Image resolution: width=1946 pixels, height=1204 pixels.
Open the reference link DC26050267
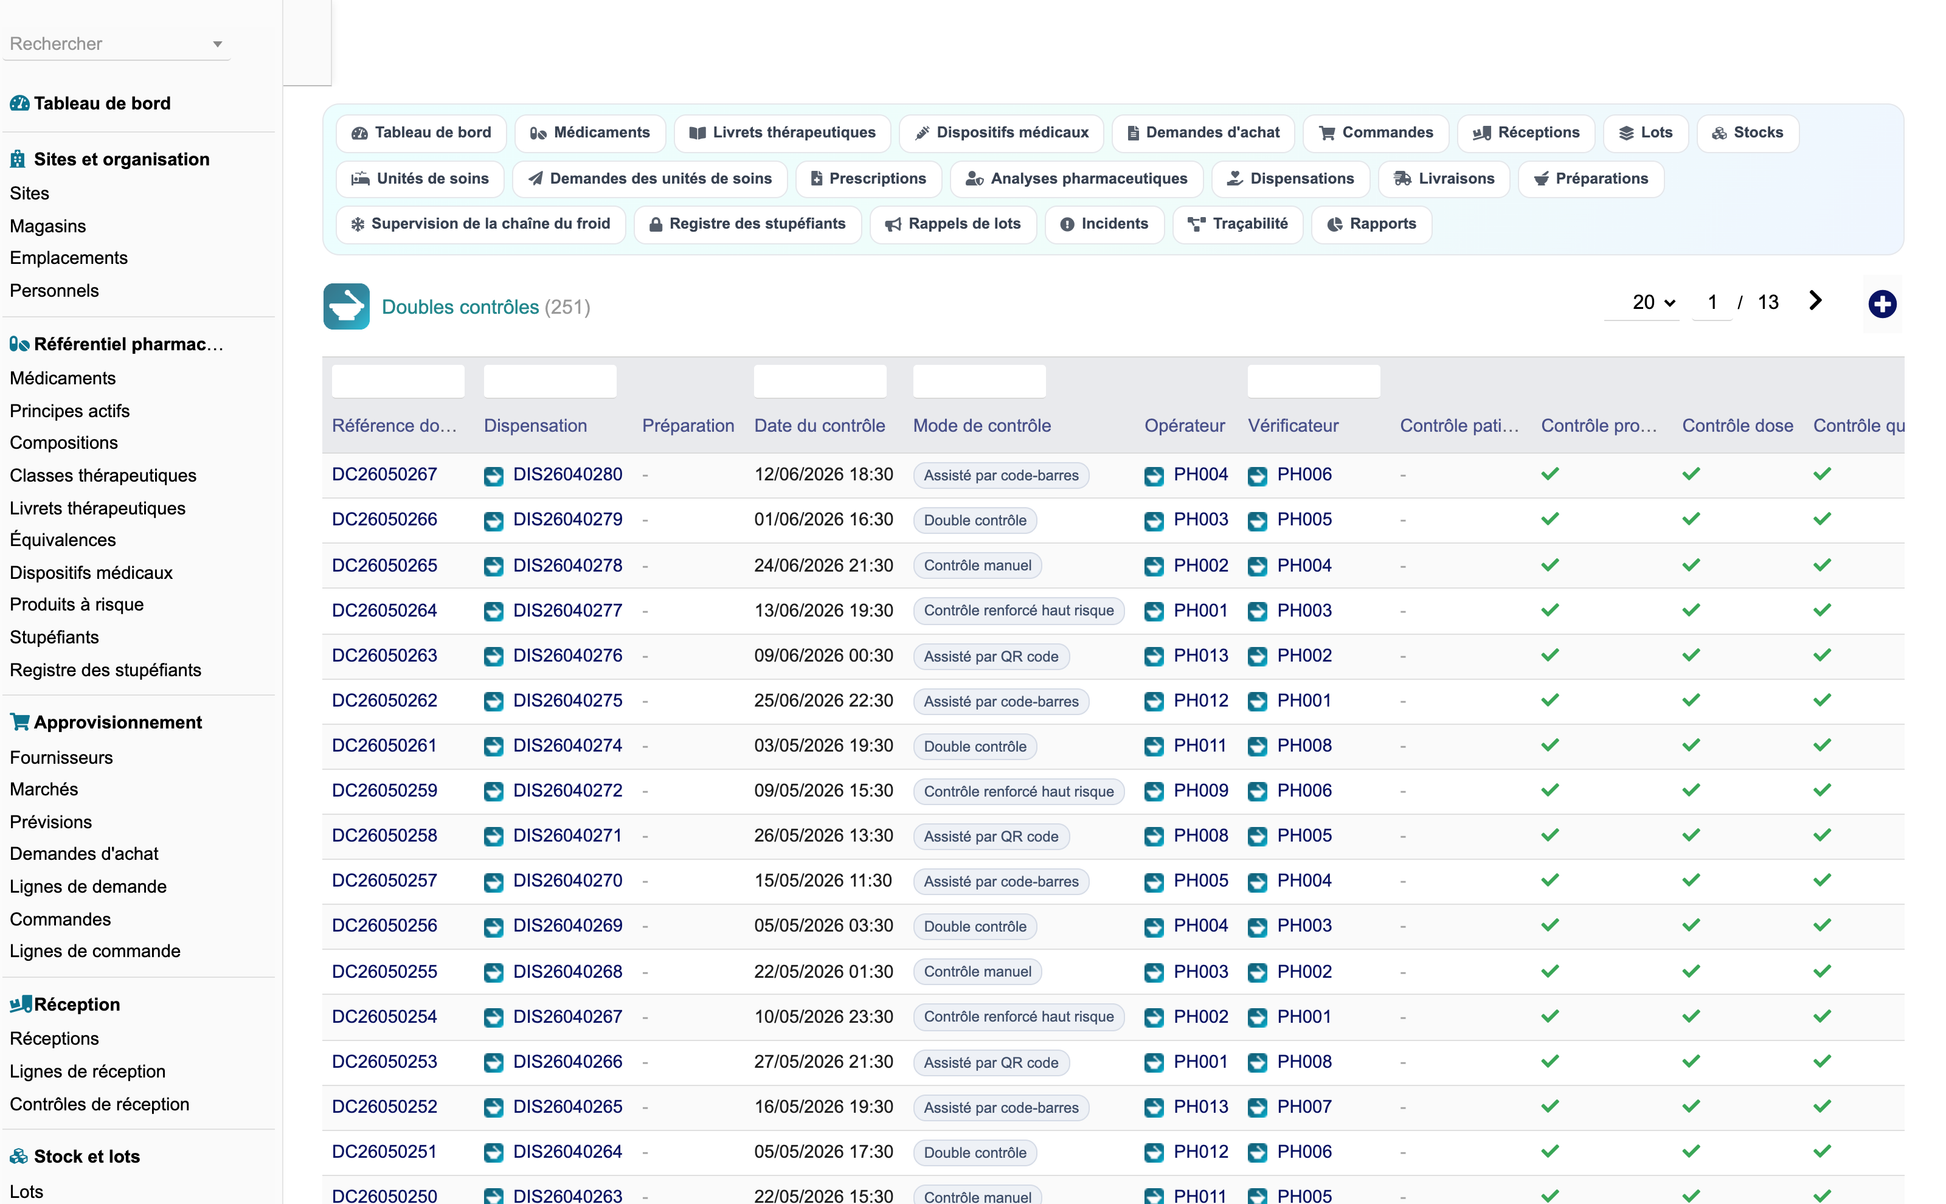point(385,475)
